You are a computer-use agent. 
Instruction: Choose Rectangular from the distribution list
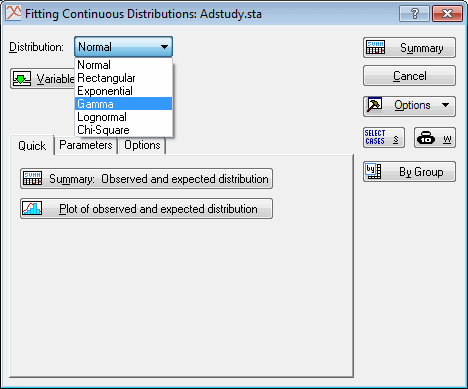coord(123,78)
